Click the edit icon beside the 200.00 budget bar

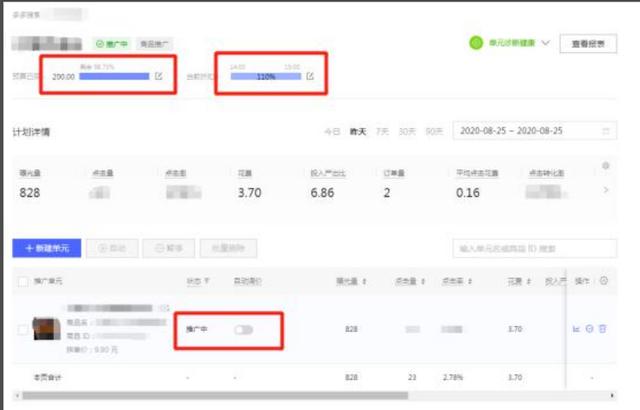[x=159, y=76]
